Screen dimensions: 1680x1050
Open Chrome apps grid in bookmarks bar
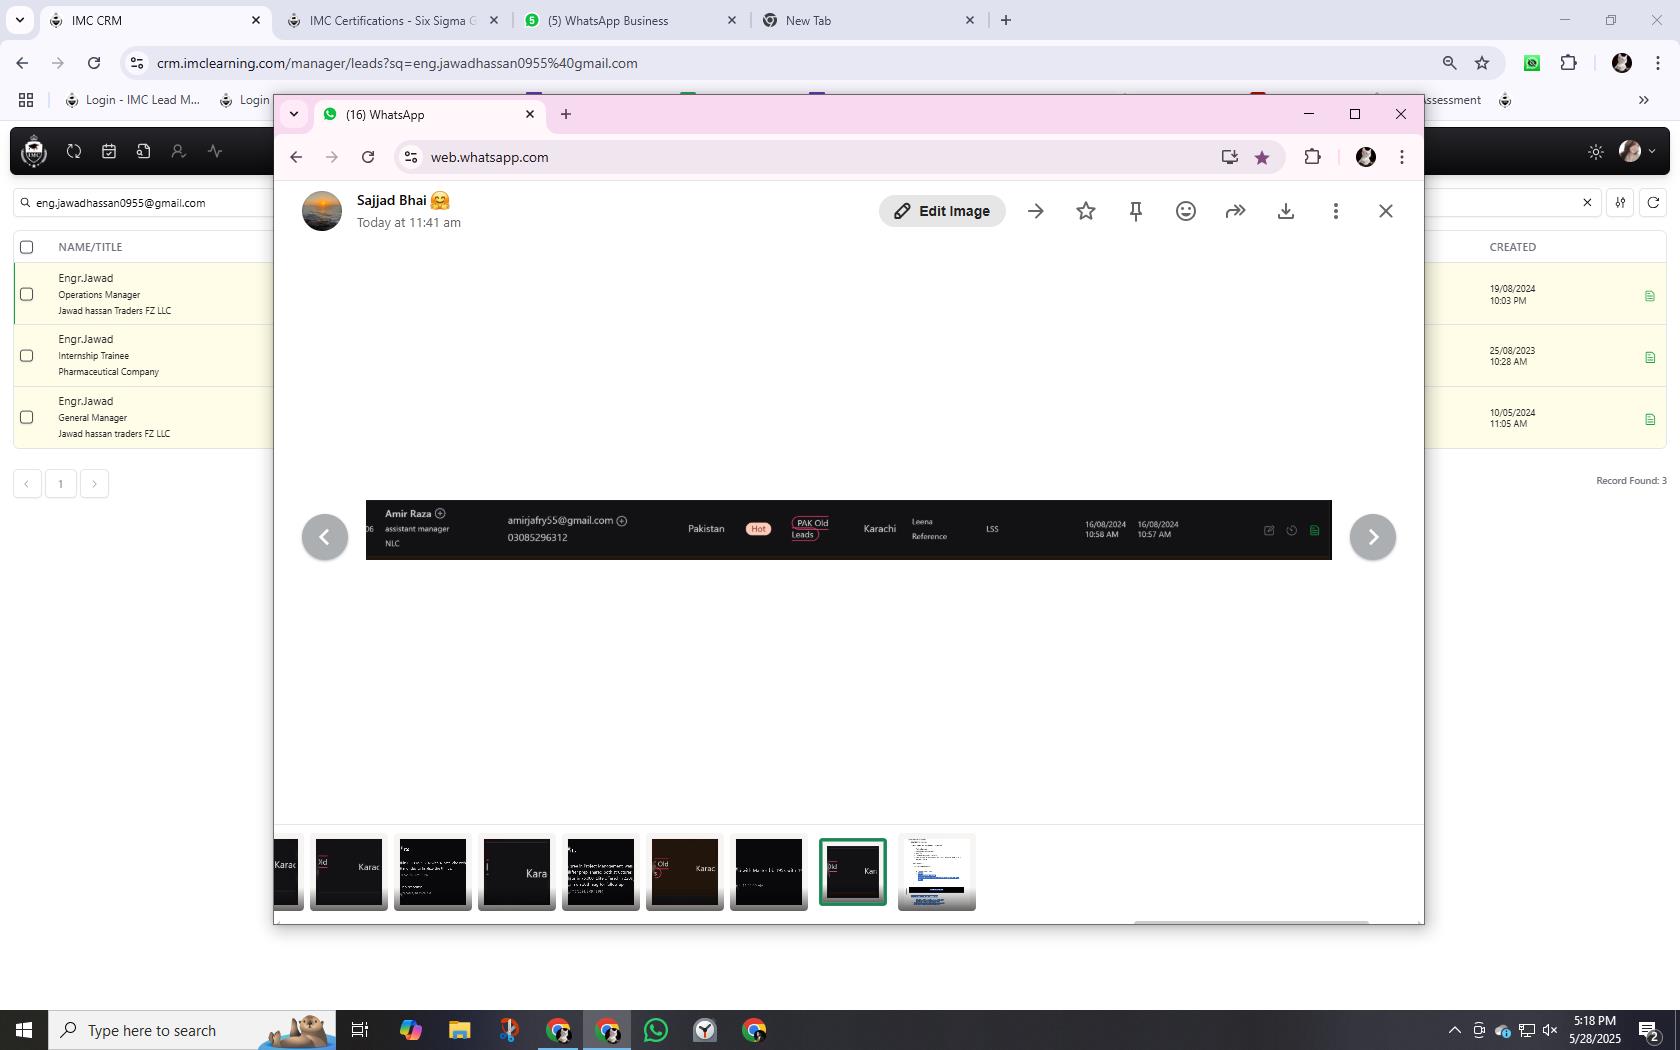(x=26, y=100)
